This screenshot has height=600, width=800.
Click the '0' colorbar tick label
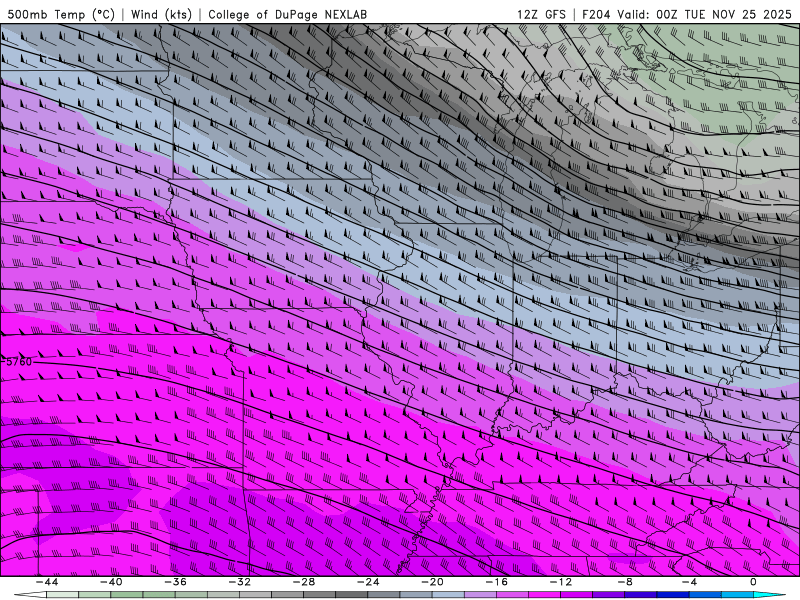pos(754,582)
